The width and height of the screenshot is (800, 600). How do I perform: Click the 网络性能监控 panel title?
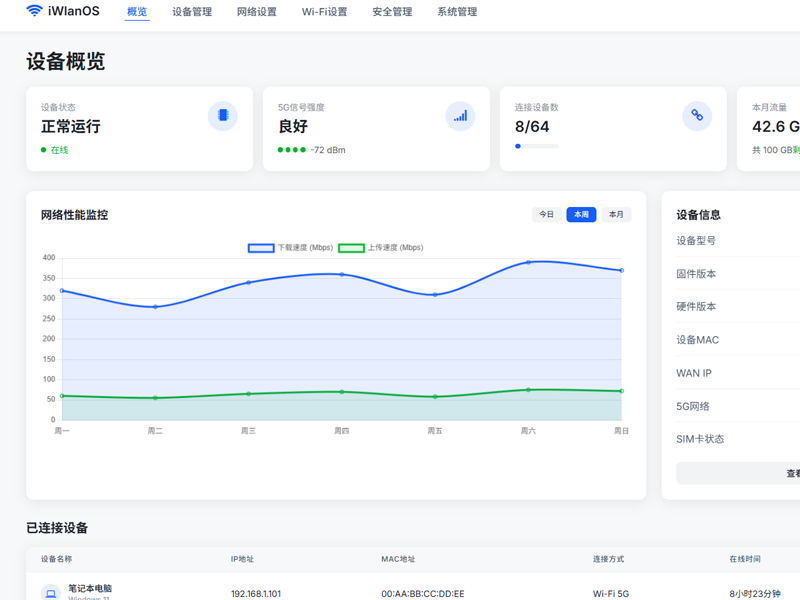[74, 215]
